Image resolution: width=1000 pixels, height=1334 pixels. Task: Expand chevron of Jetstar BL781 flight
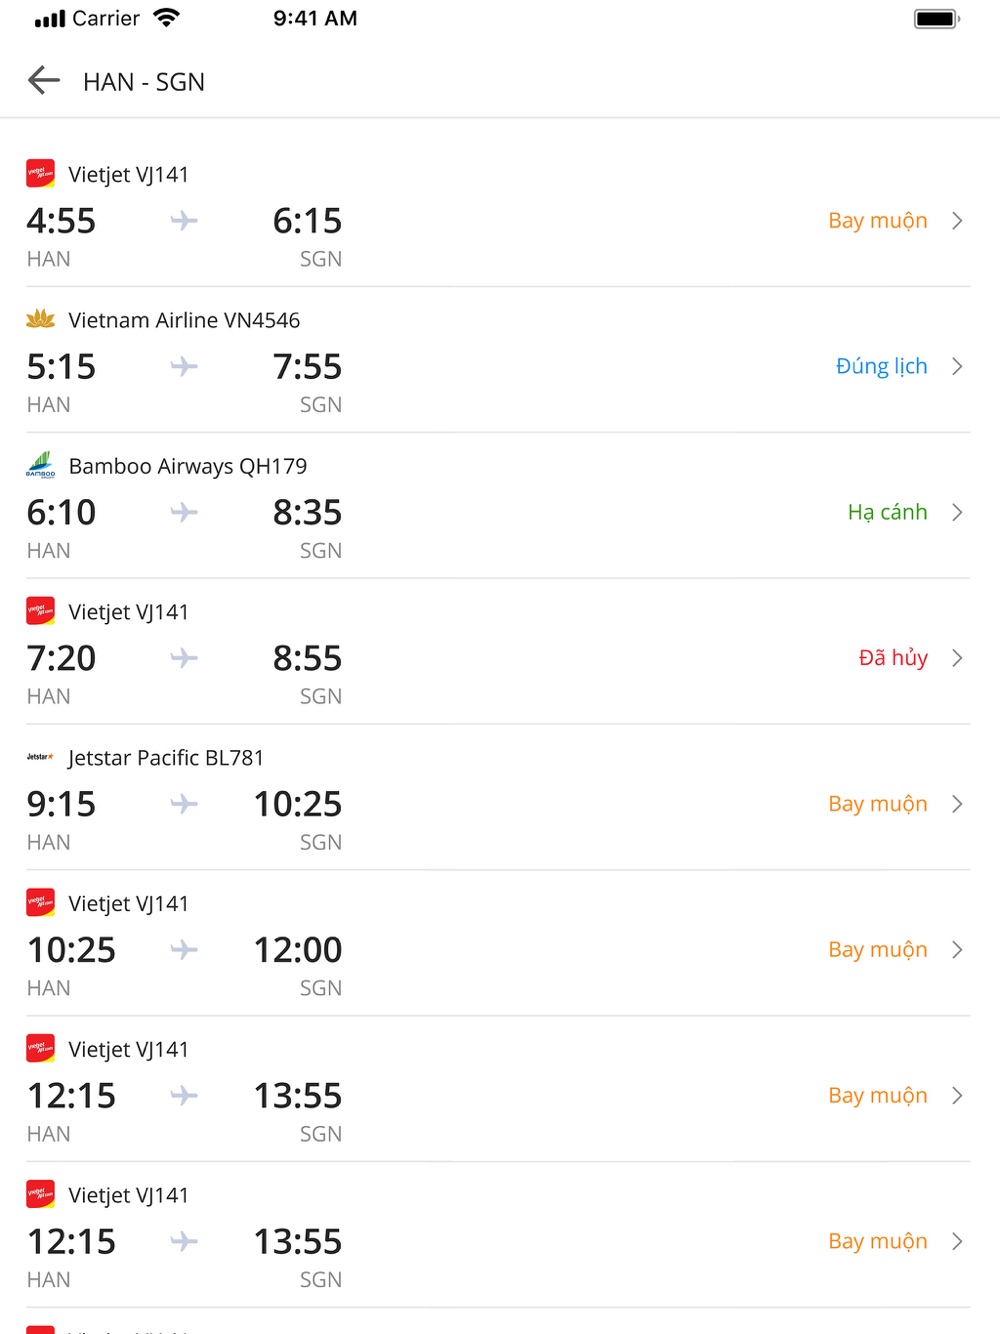pos(957,804)
